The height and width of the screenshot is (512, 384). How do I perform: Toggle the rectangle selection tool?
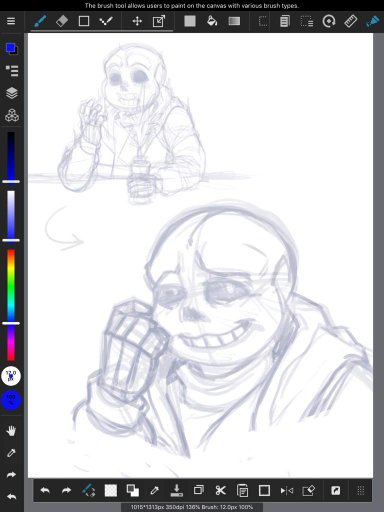(x=263, y=21)
